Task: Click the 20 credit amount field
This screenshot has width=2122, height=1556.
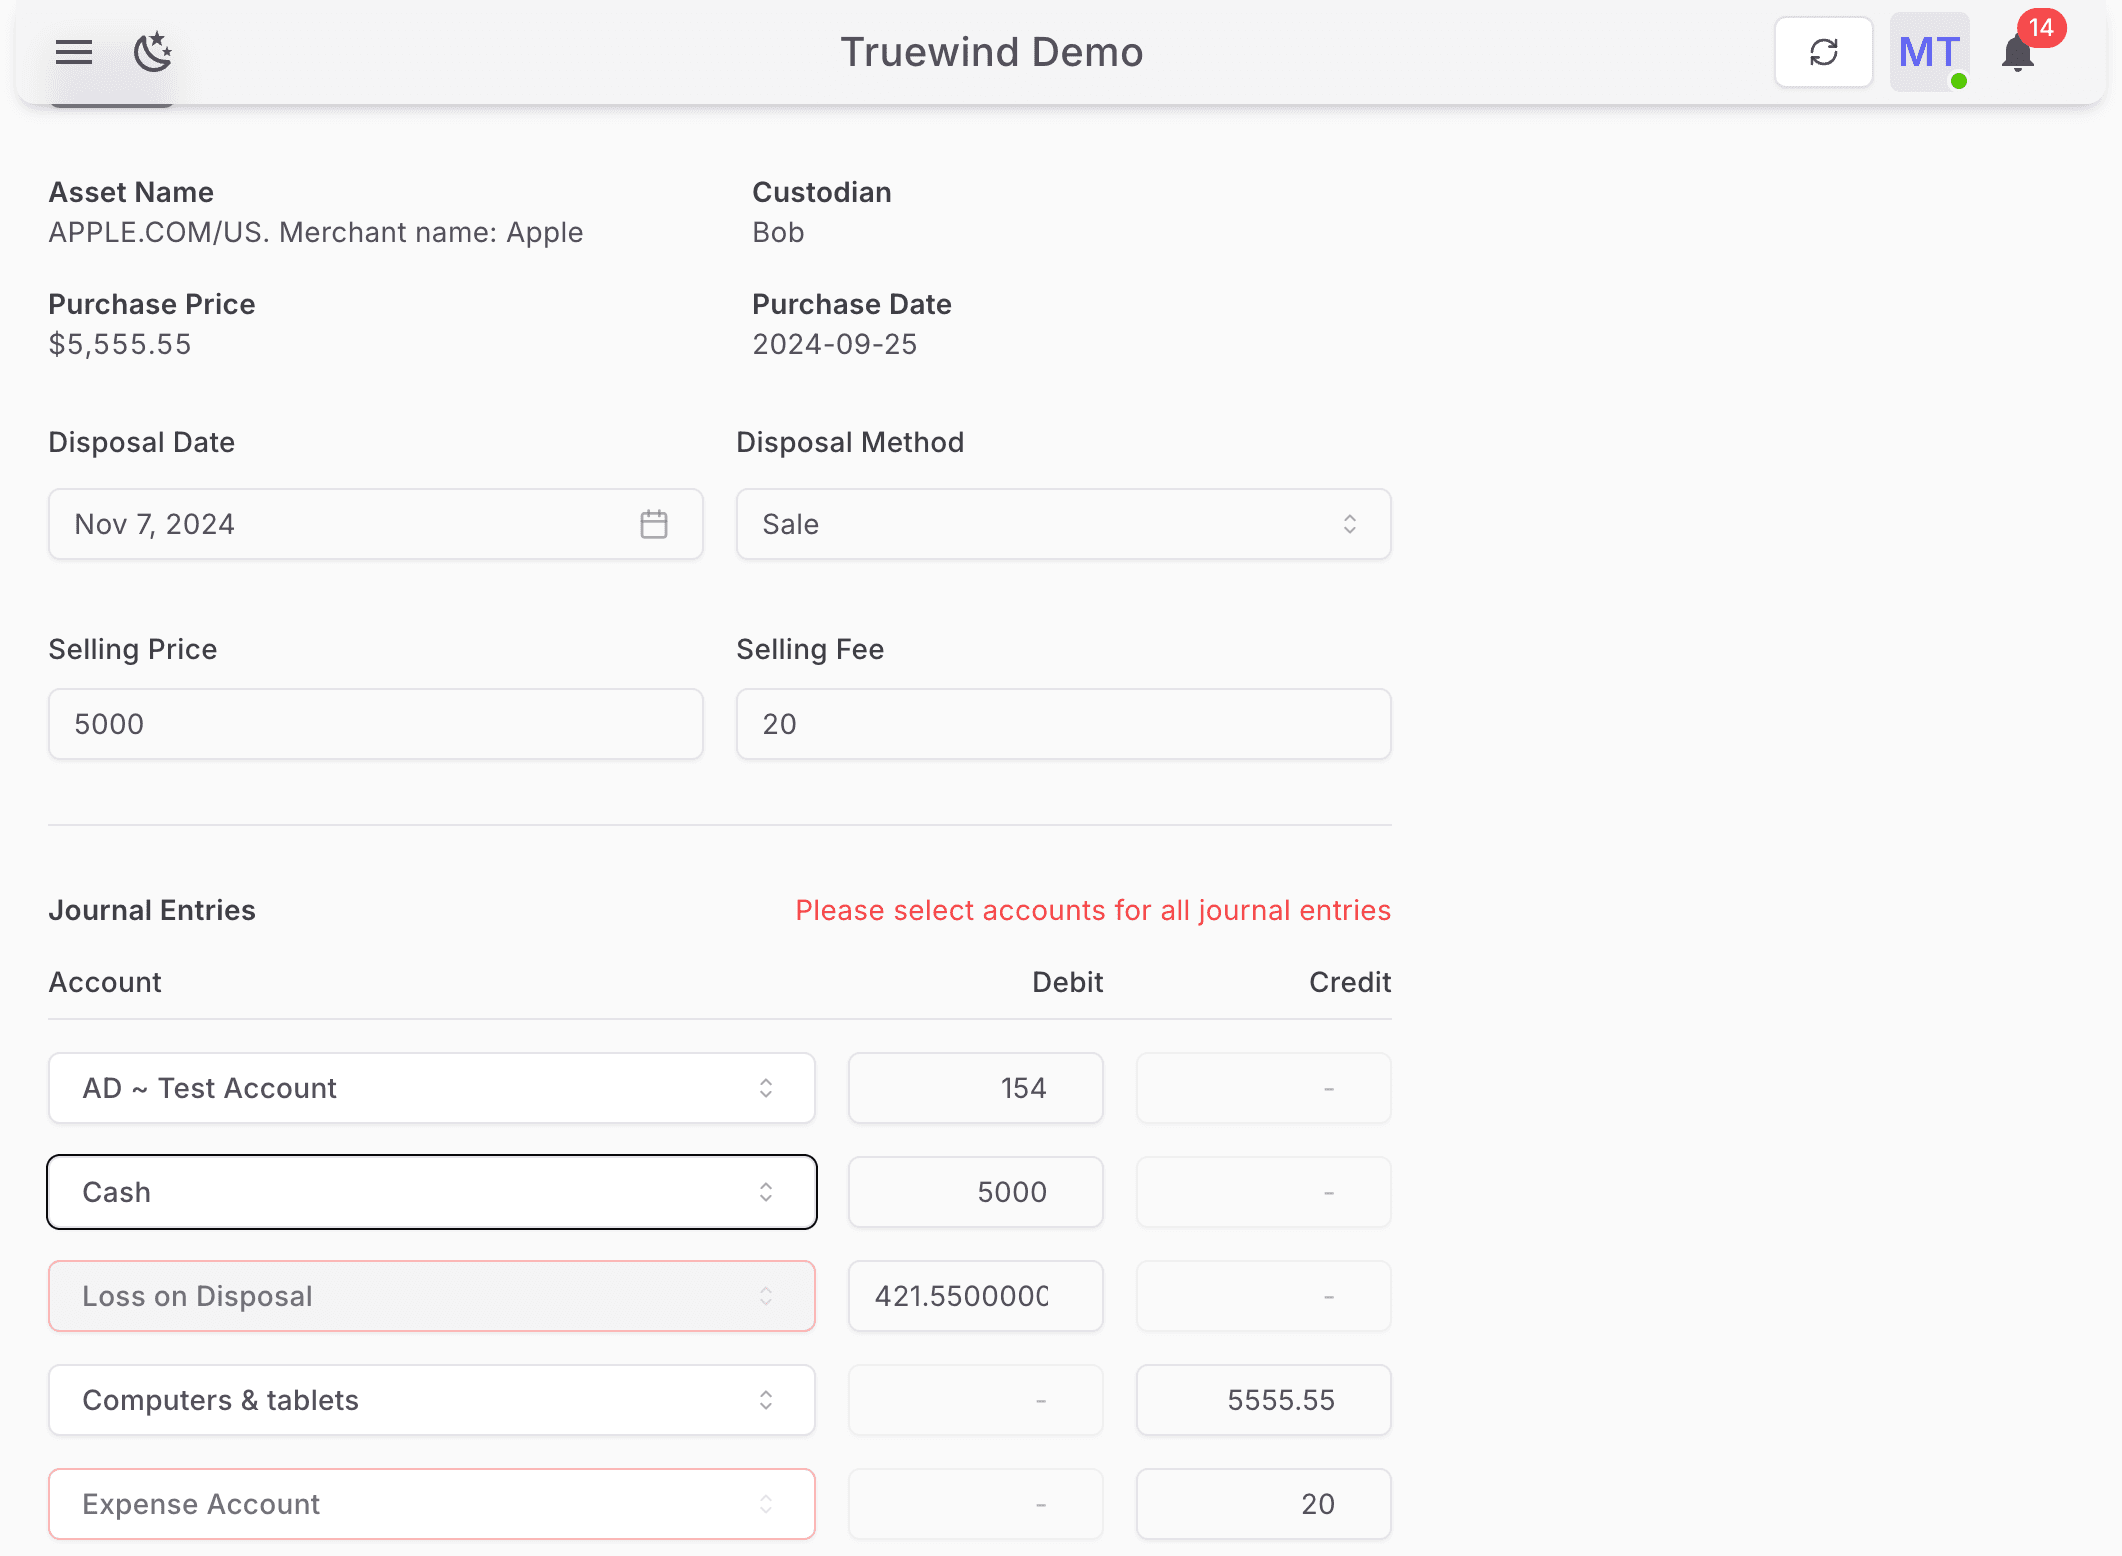Action: (1263, 1504)
